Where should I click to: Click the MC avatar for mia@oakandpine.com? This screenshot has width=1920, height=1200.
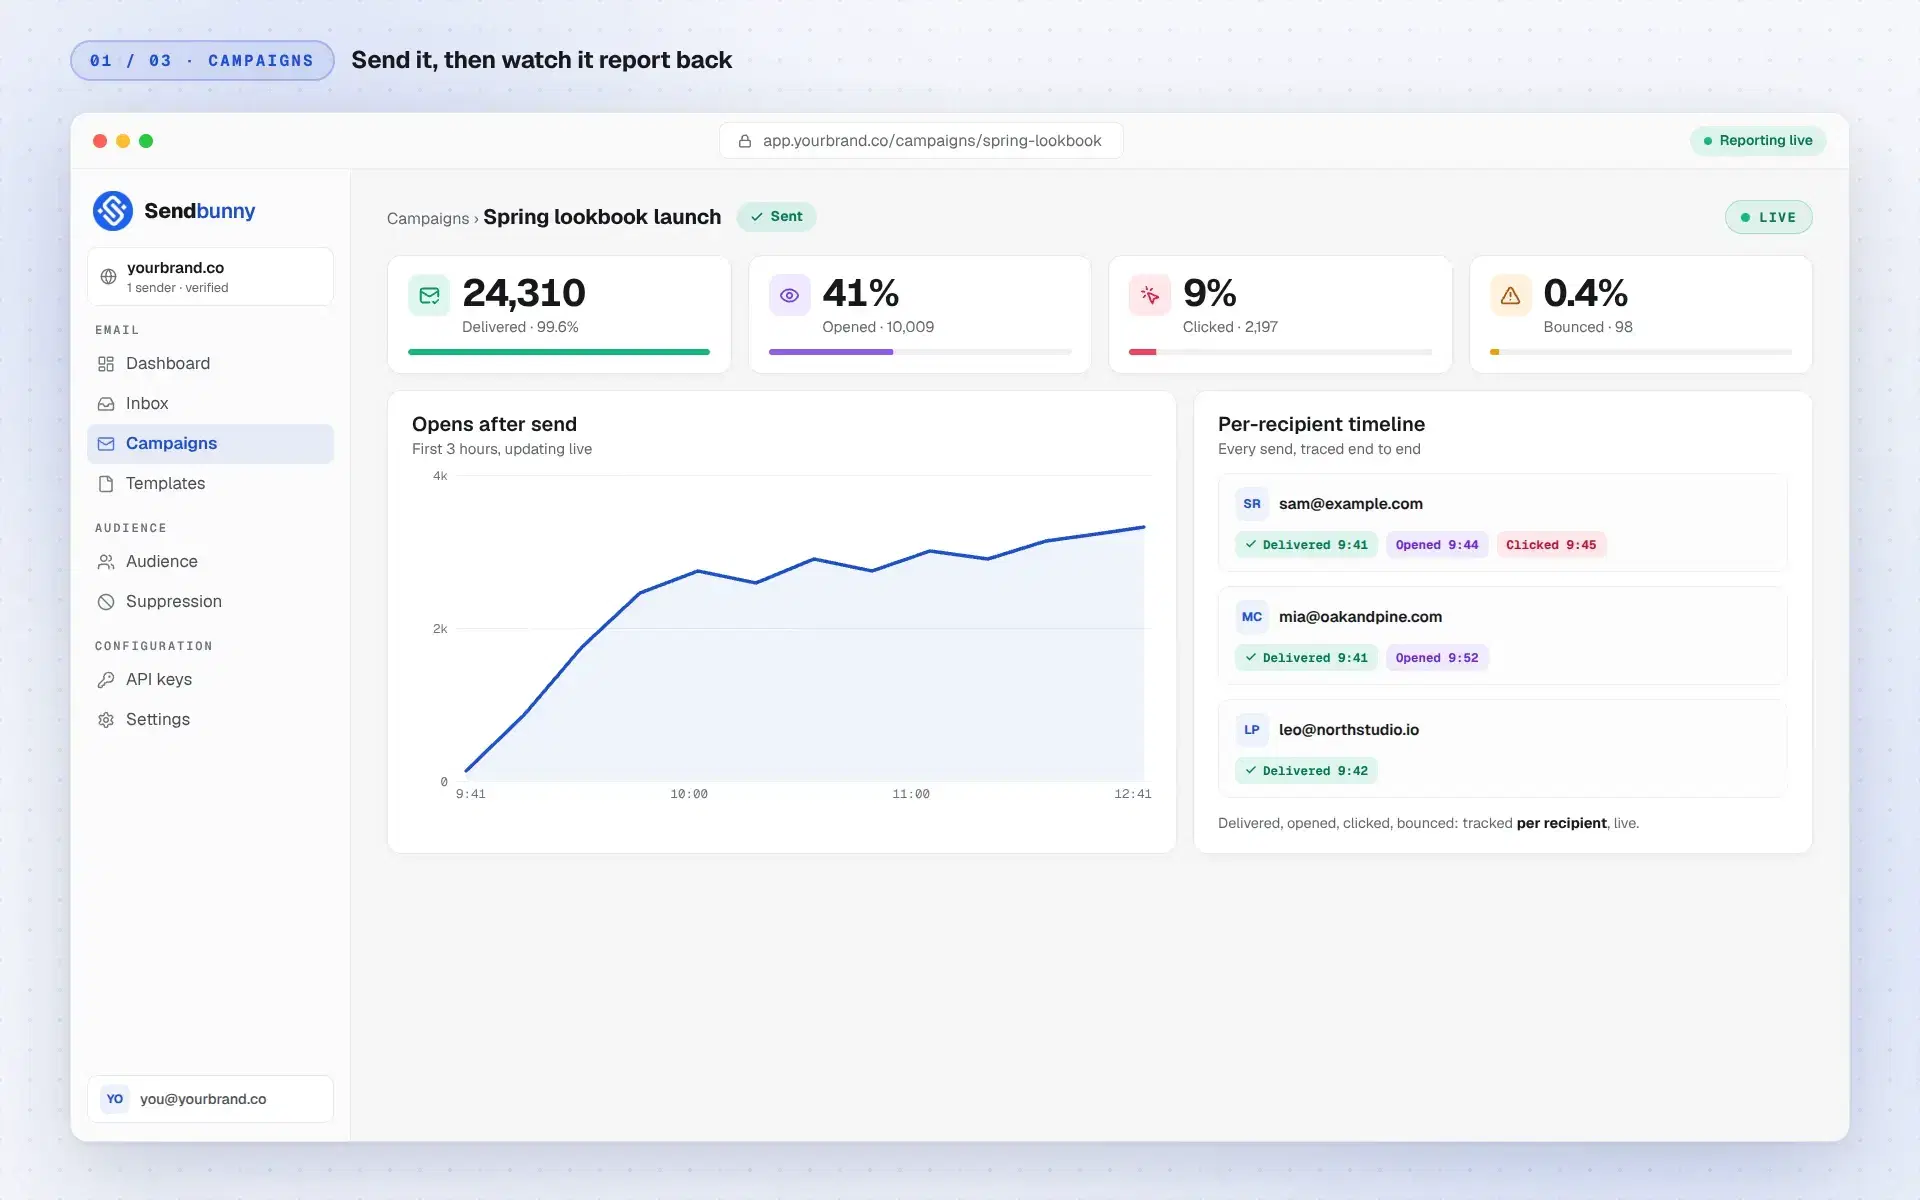click(x=1252, y=617)
